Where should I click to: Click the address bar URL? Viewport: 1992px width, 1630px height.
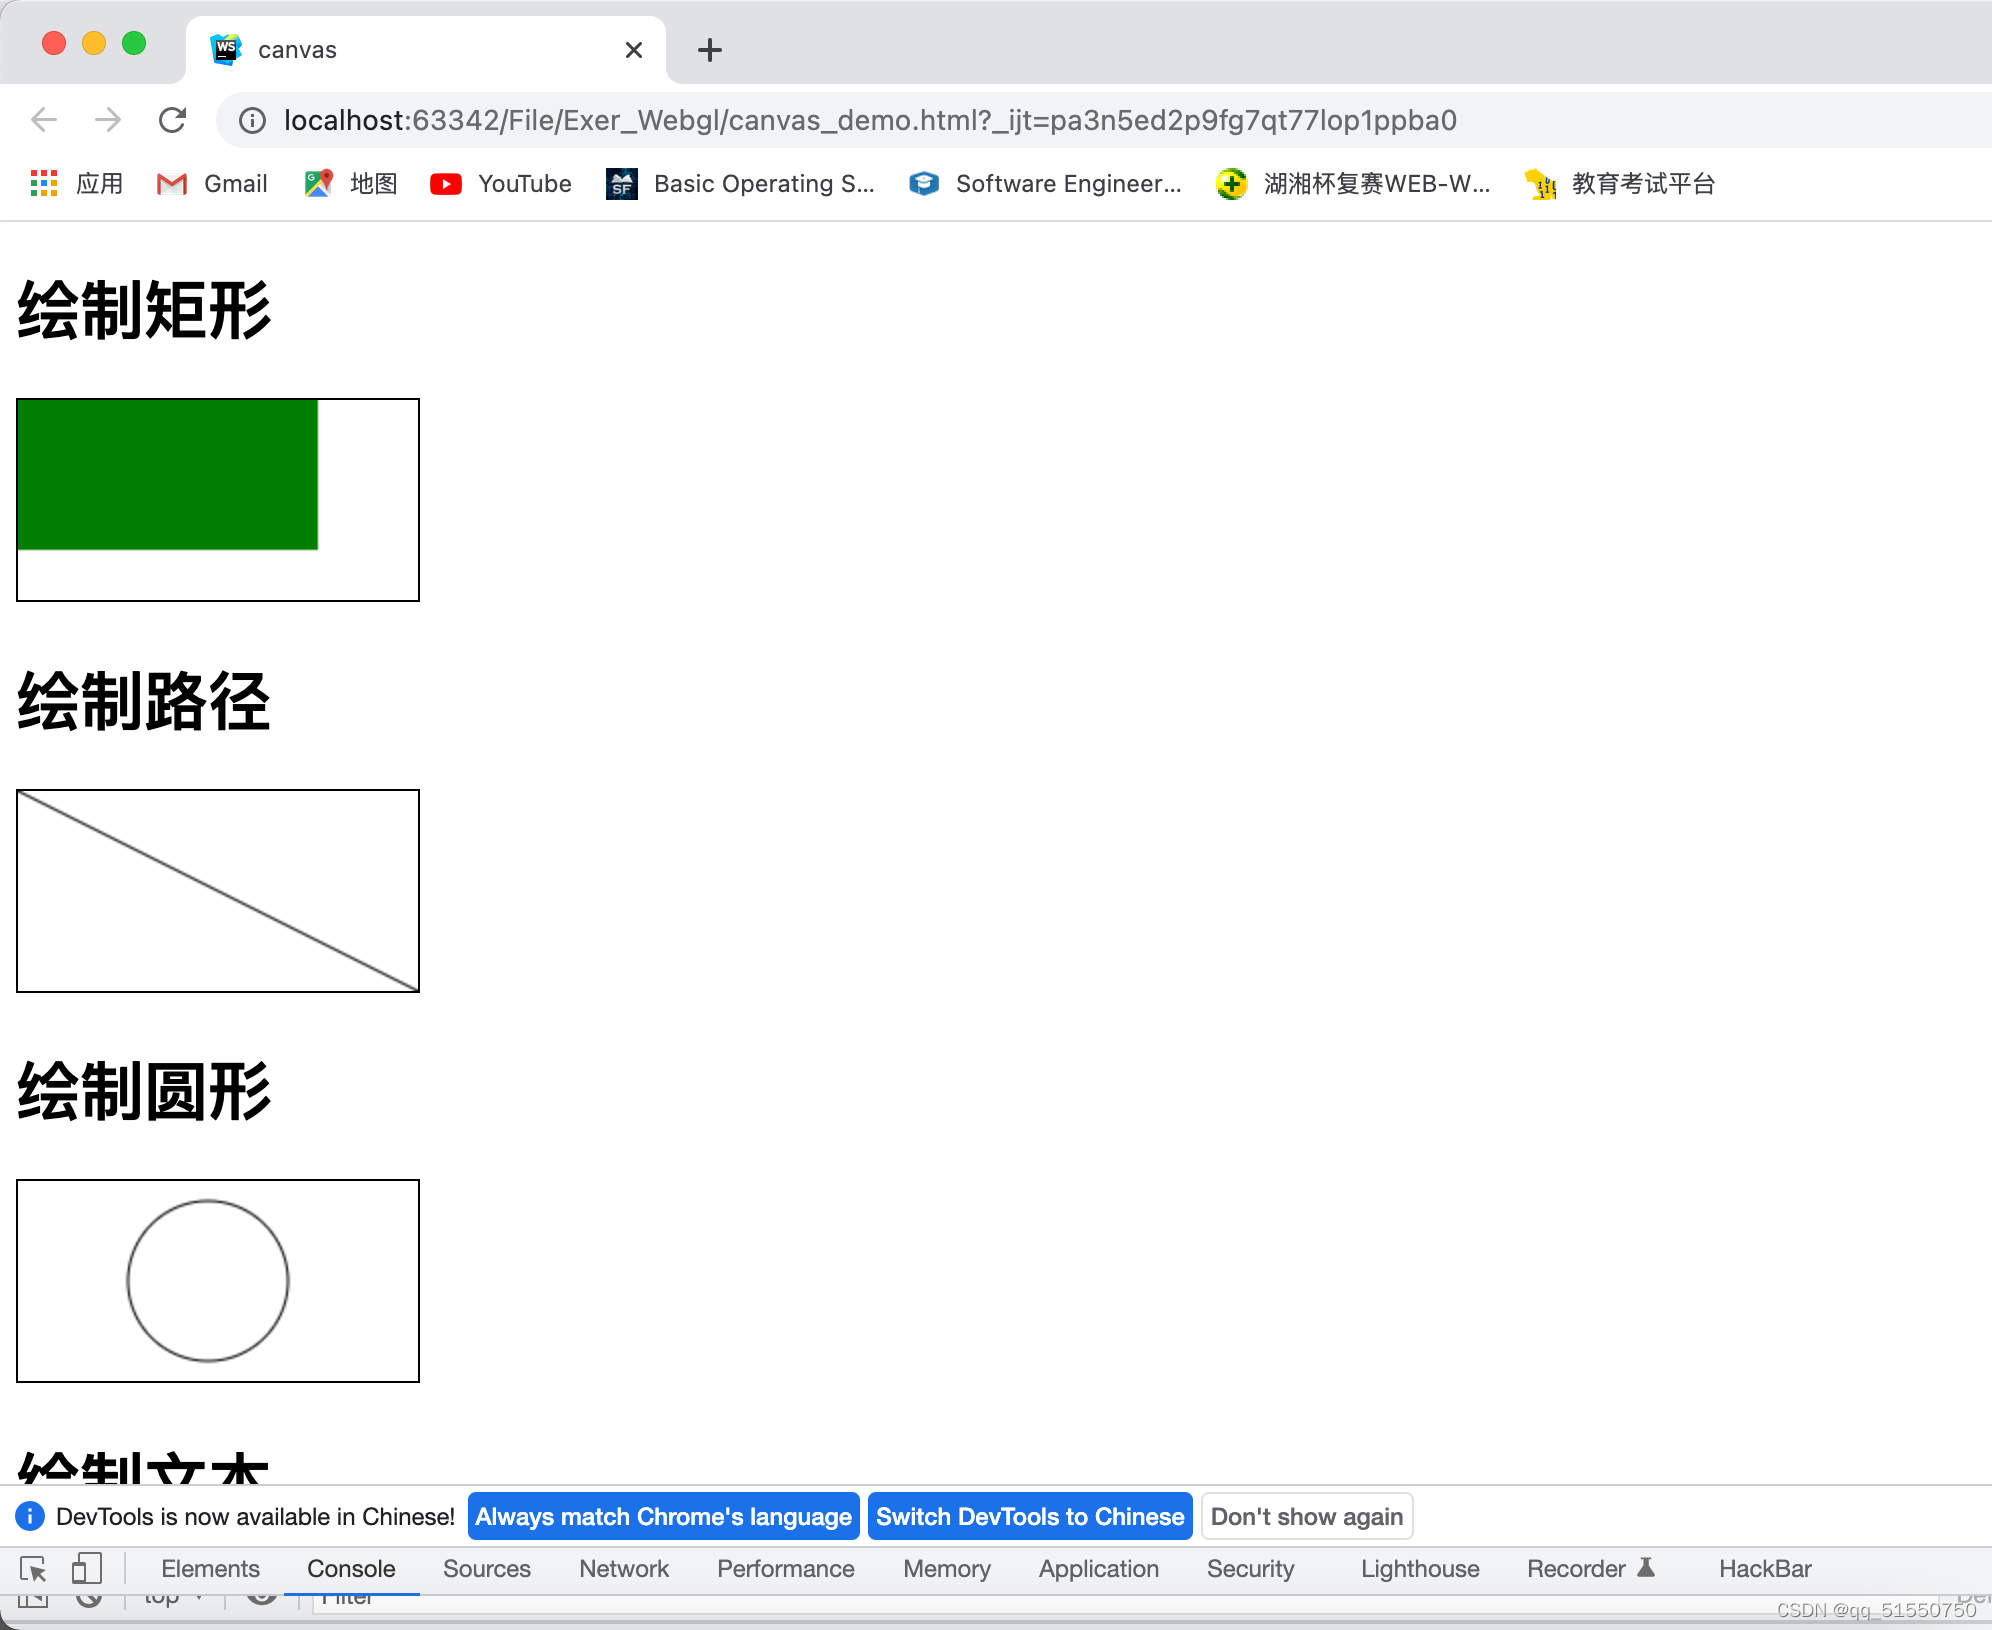point(869,121)
